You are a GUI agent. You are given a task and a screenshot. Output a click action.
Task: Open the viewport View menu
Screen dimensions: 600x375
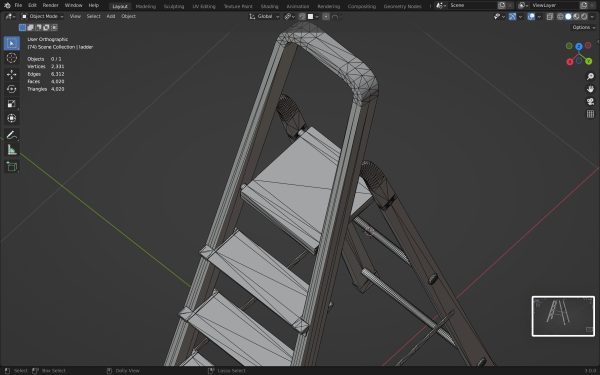[x=75, y=16]
